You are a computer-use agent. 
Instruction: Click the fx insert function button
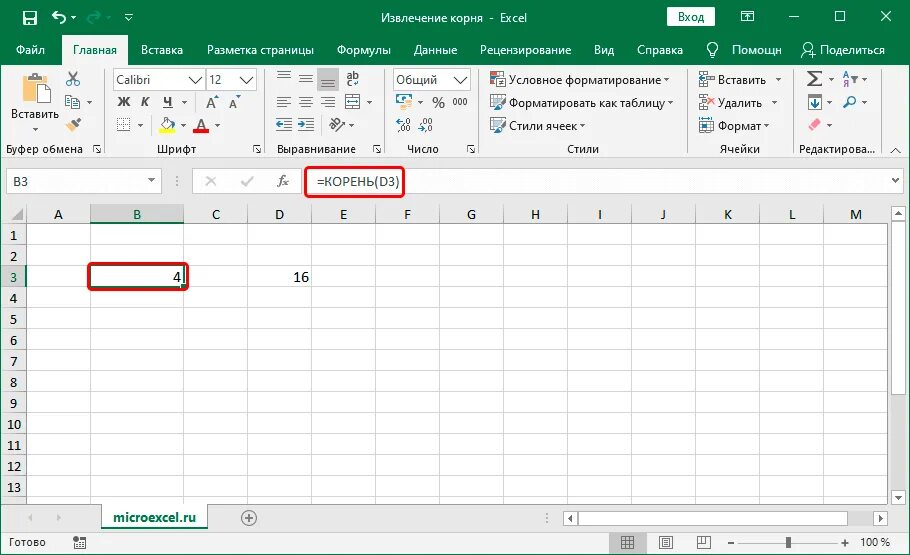click(x=283, y=181)
